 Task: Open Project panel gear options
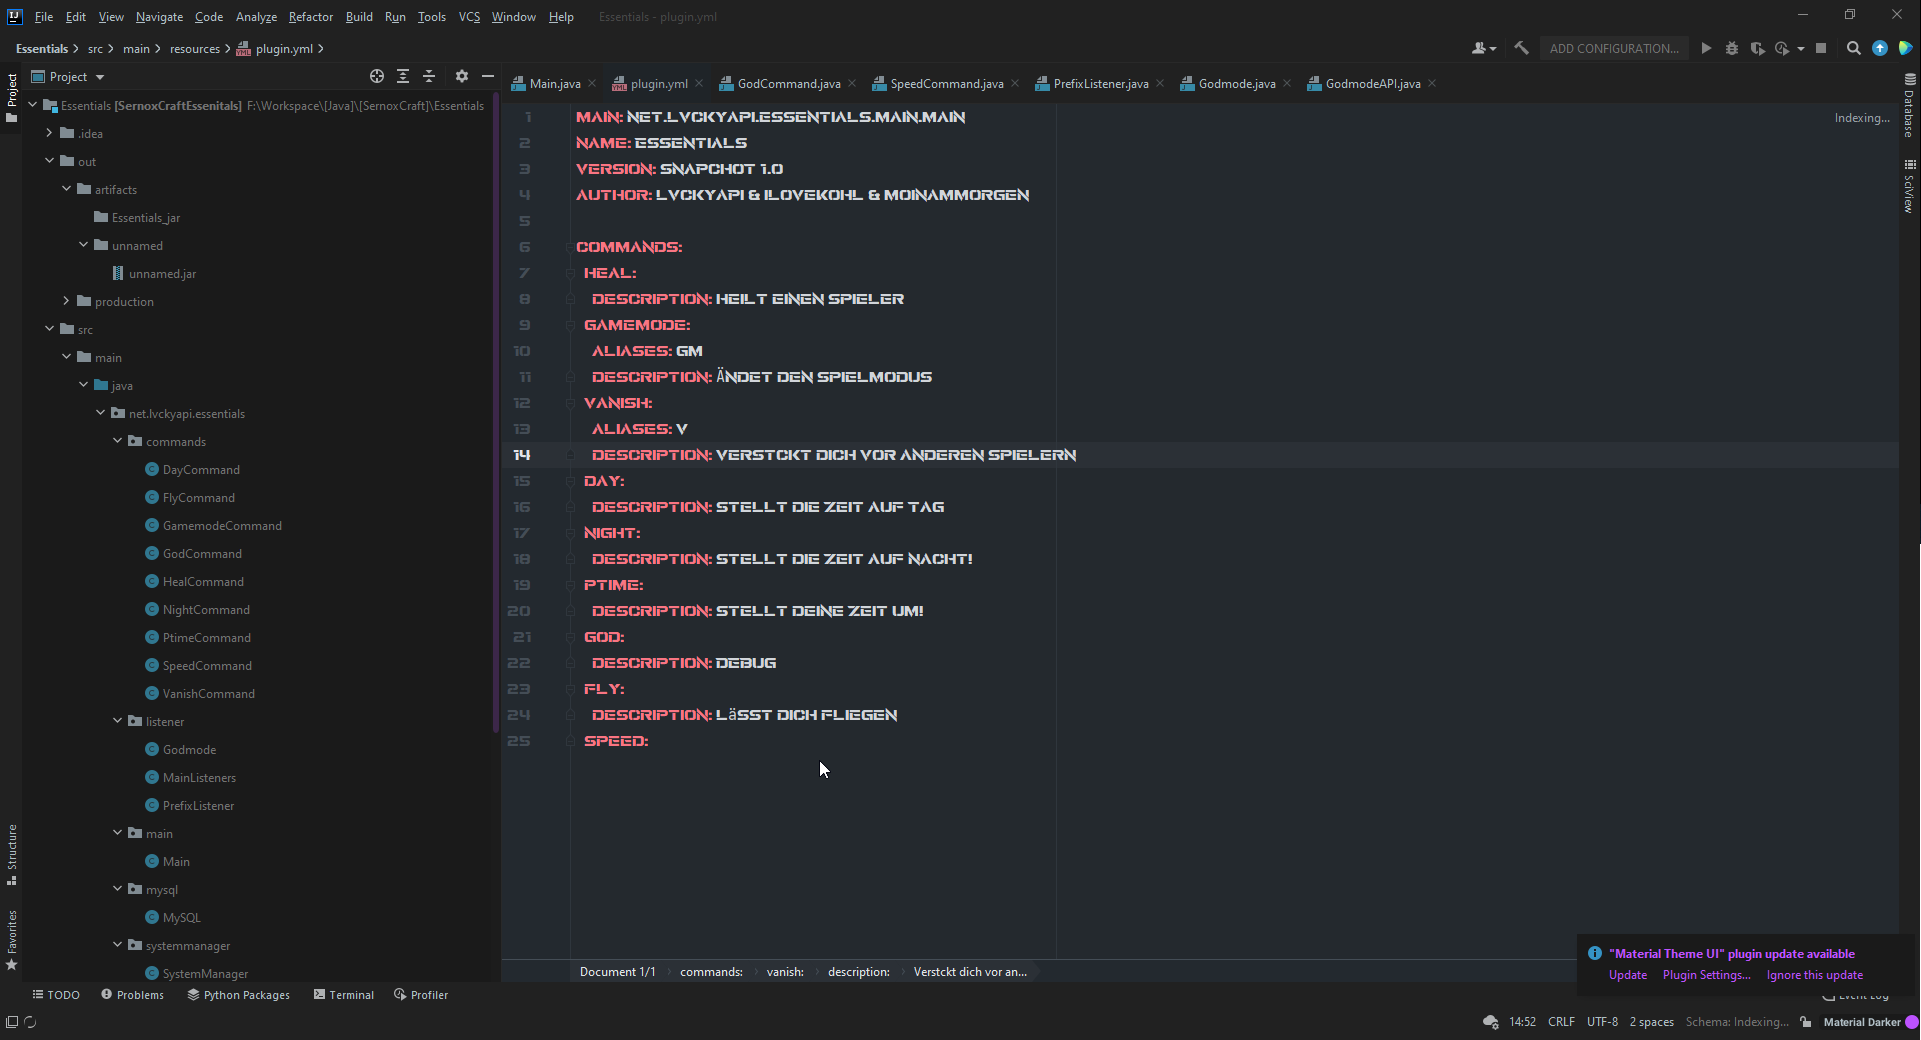click(x=461, y=76)
